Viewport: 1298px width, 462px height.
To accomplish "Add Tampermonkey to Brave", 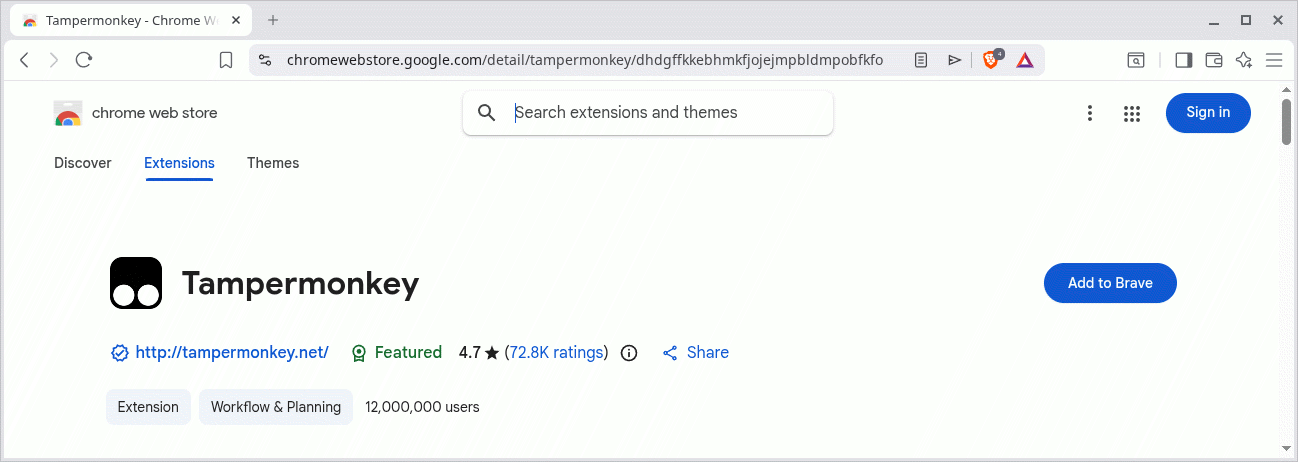I will tap(1110, 283).
